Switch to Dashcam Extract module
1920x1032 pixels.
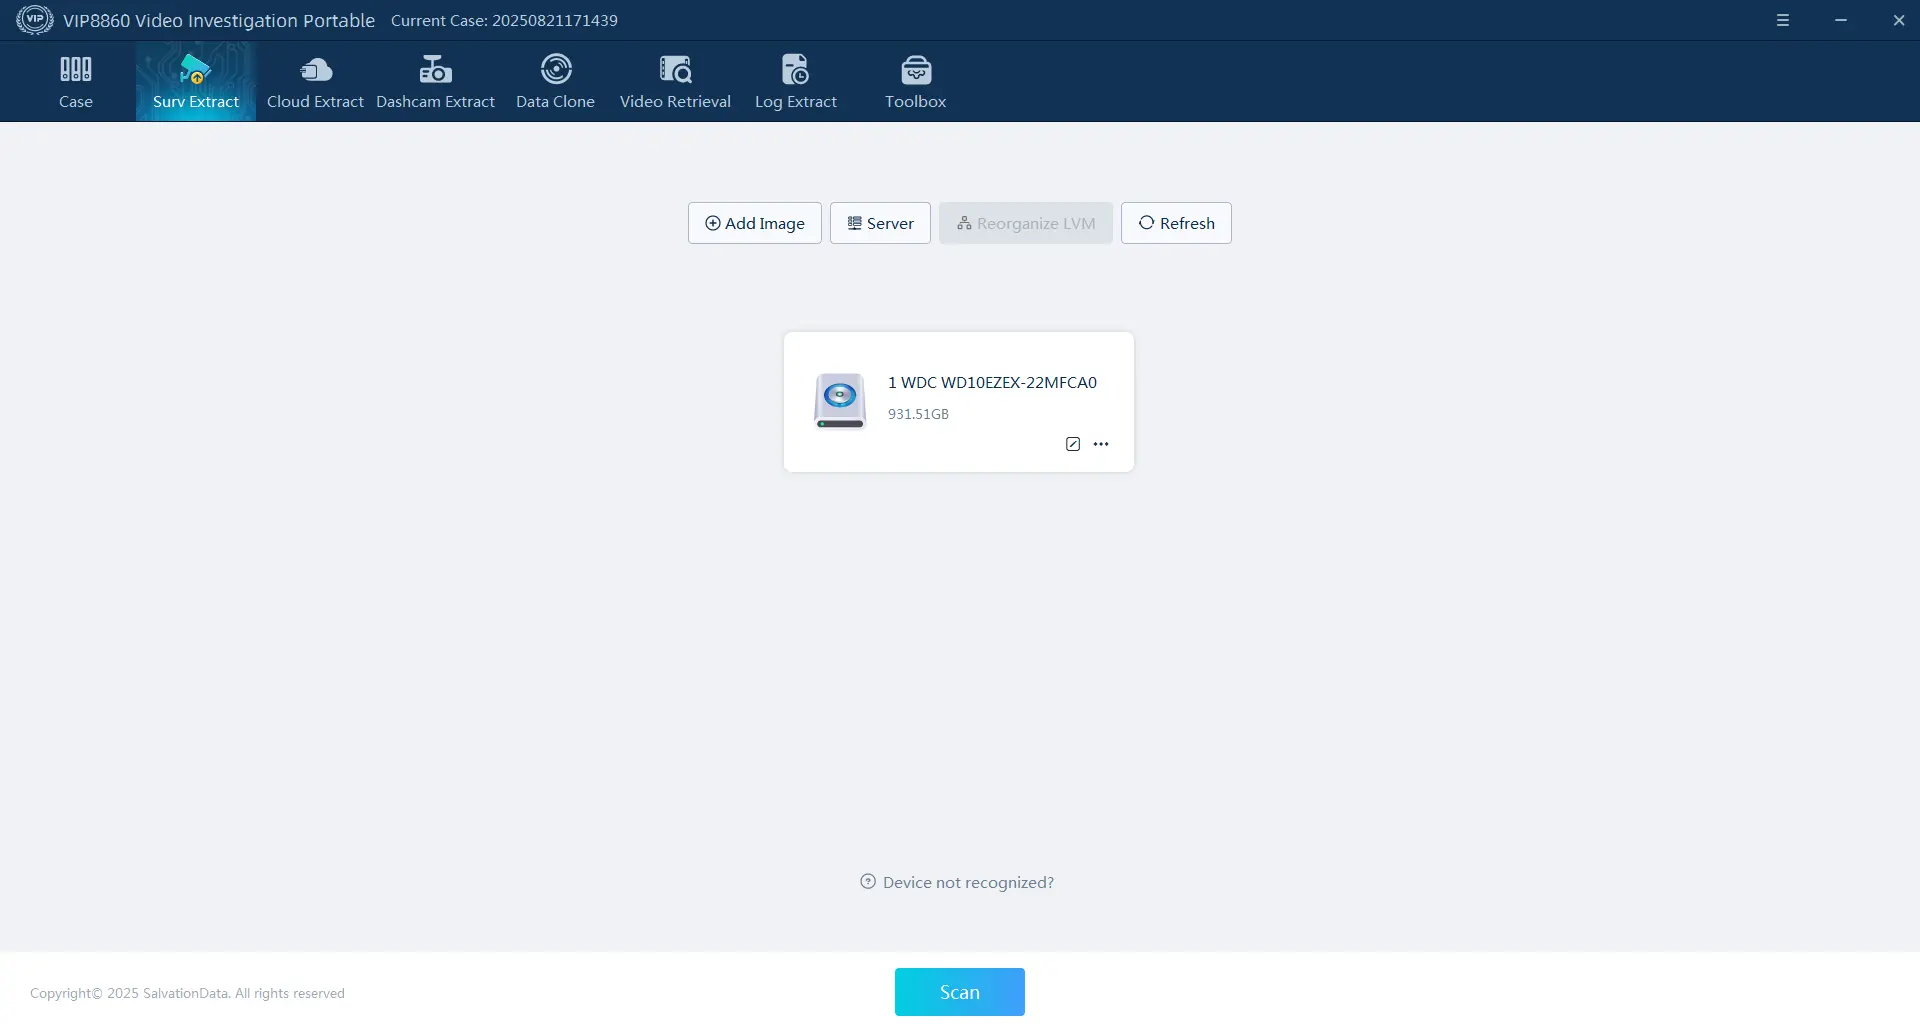435,82
